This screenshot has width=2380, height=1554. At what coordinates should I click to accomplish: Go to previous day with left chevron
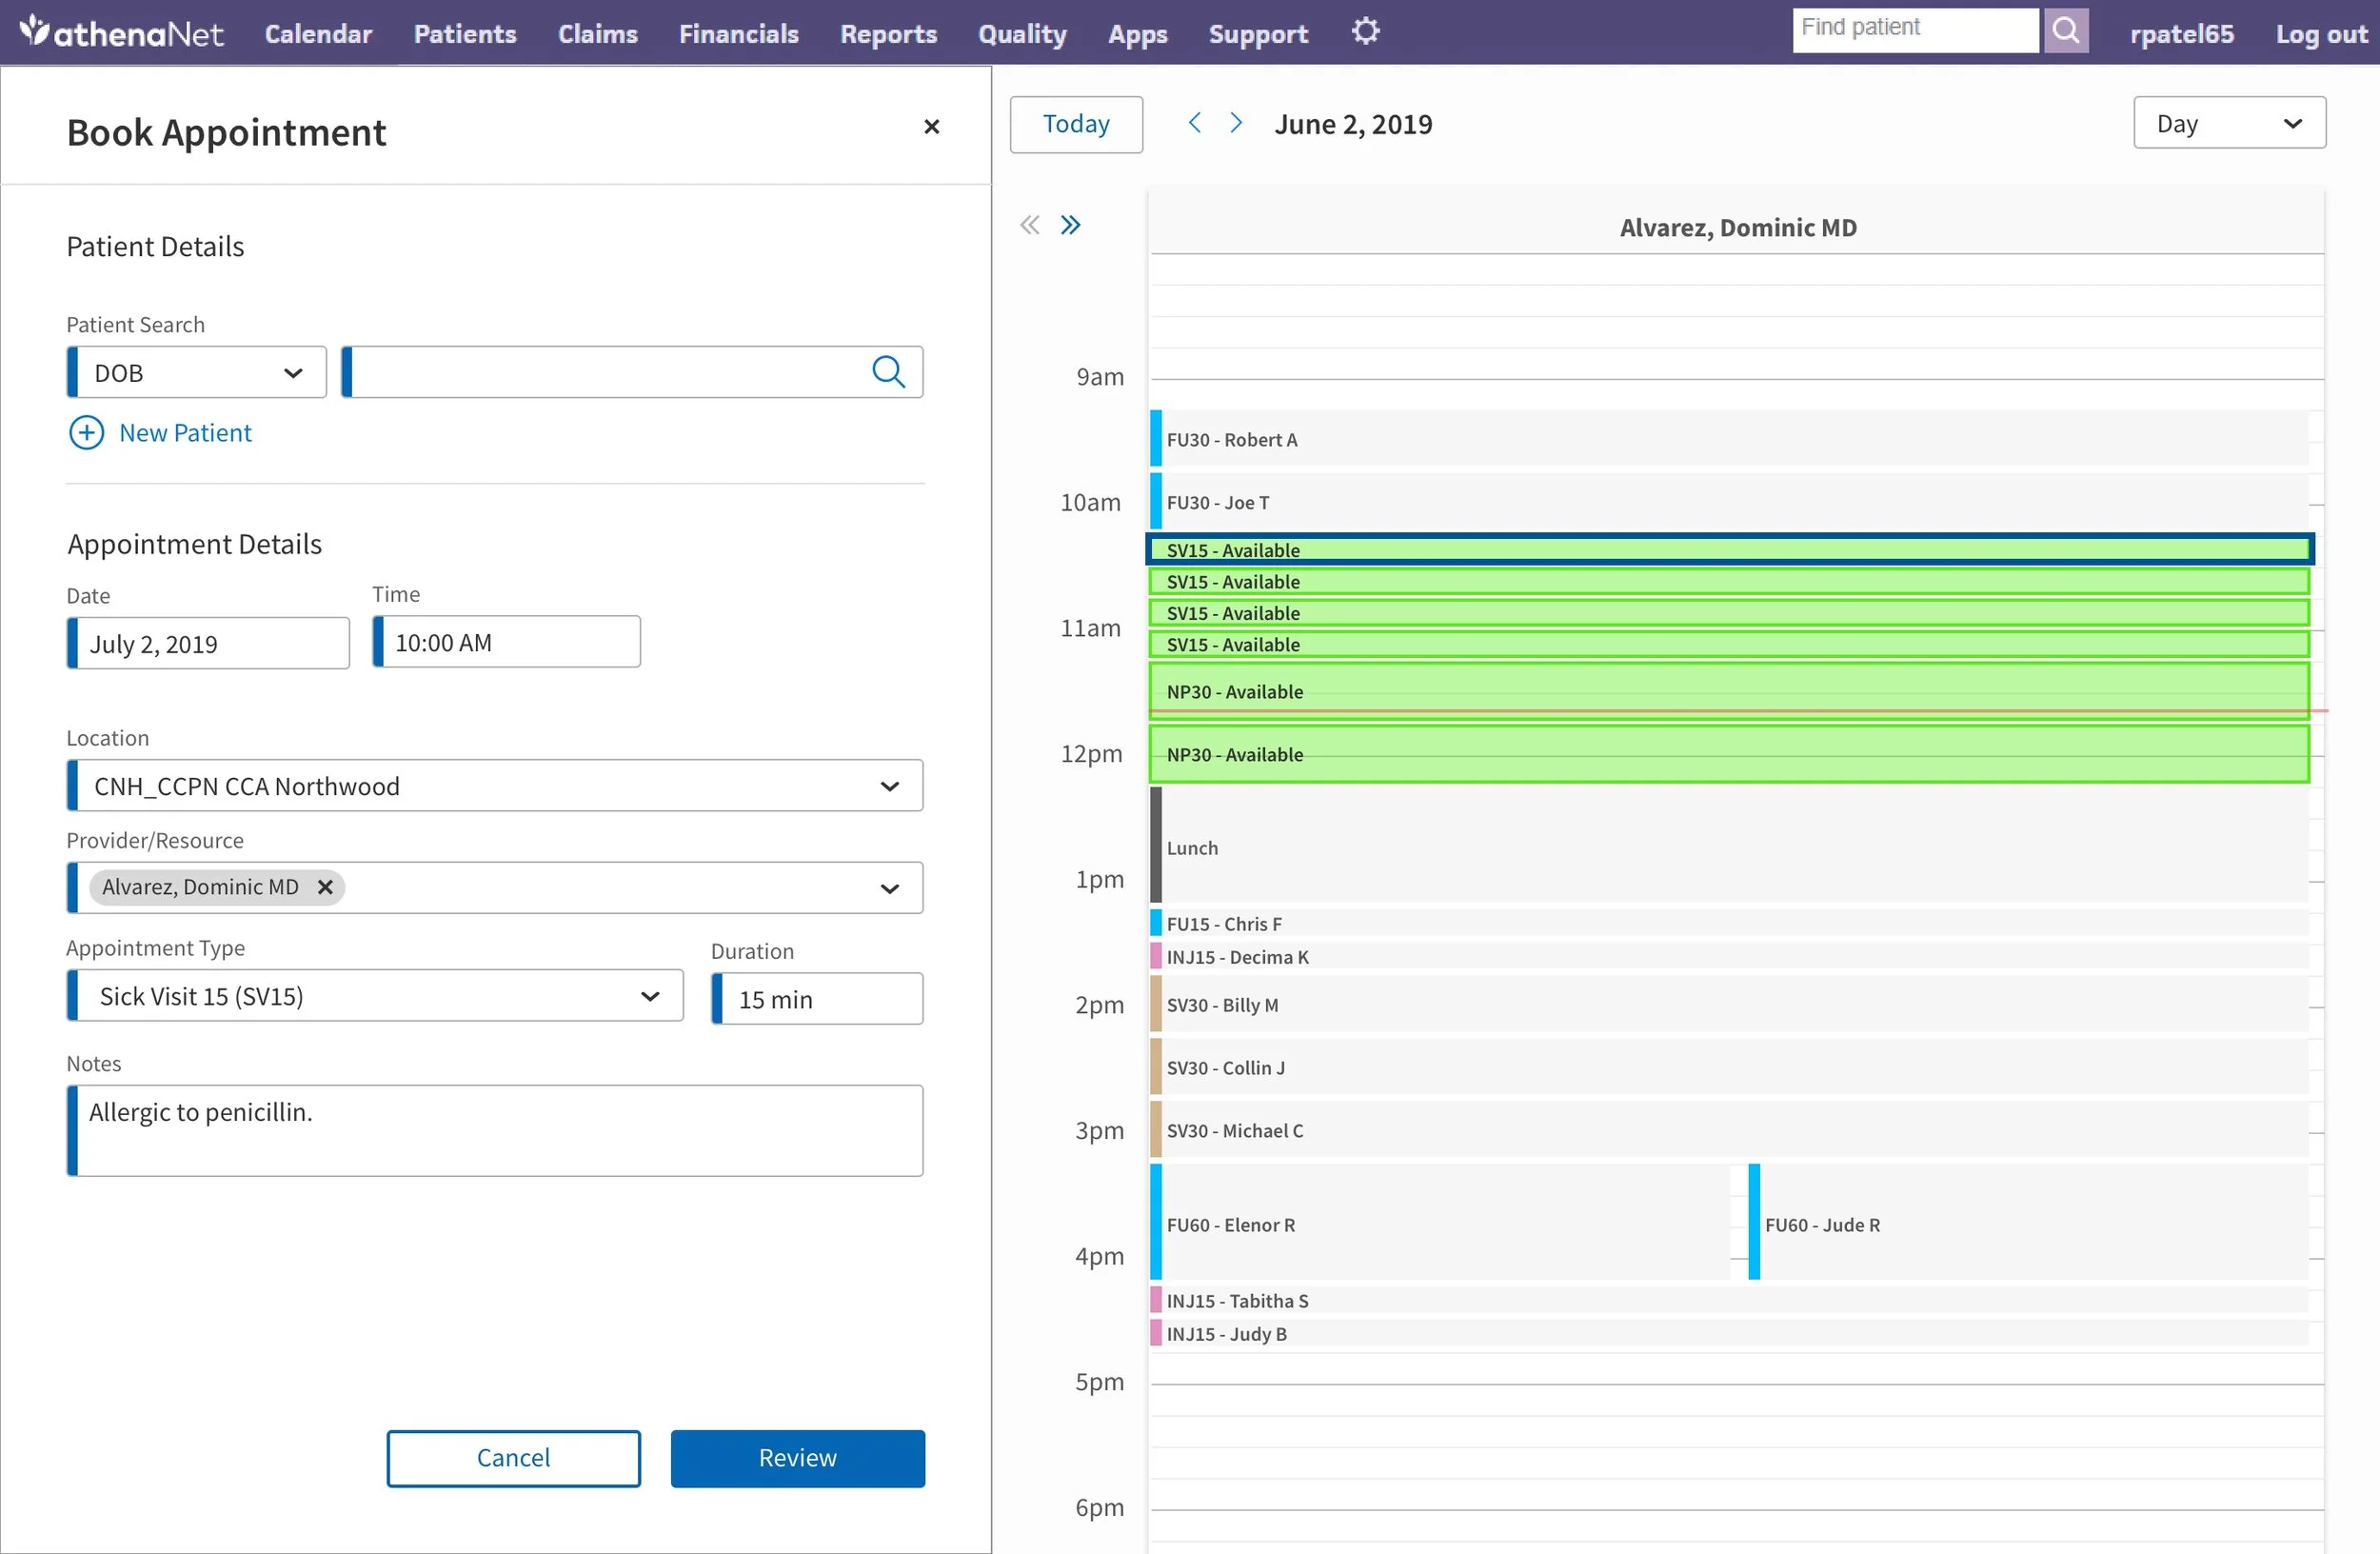click(x=1194, y=123)
